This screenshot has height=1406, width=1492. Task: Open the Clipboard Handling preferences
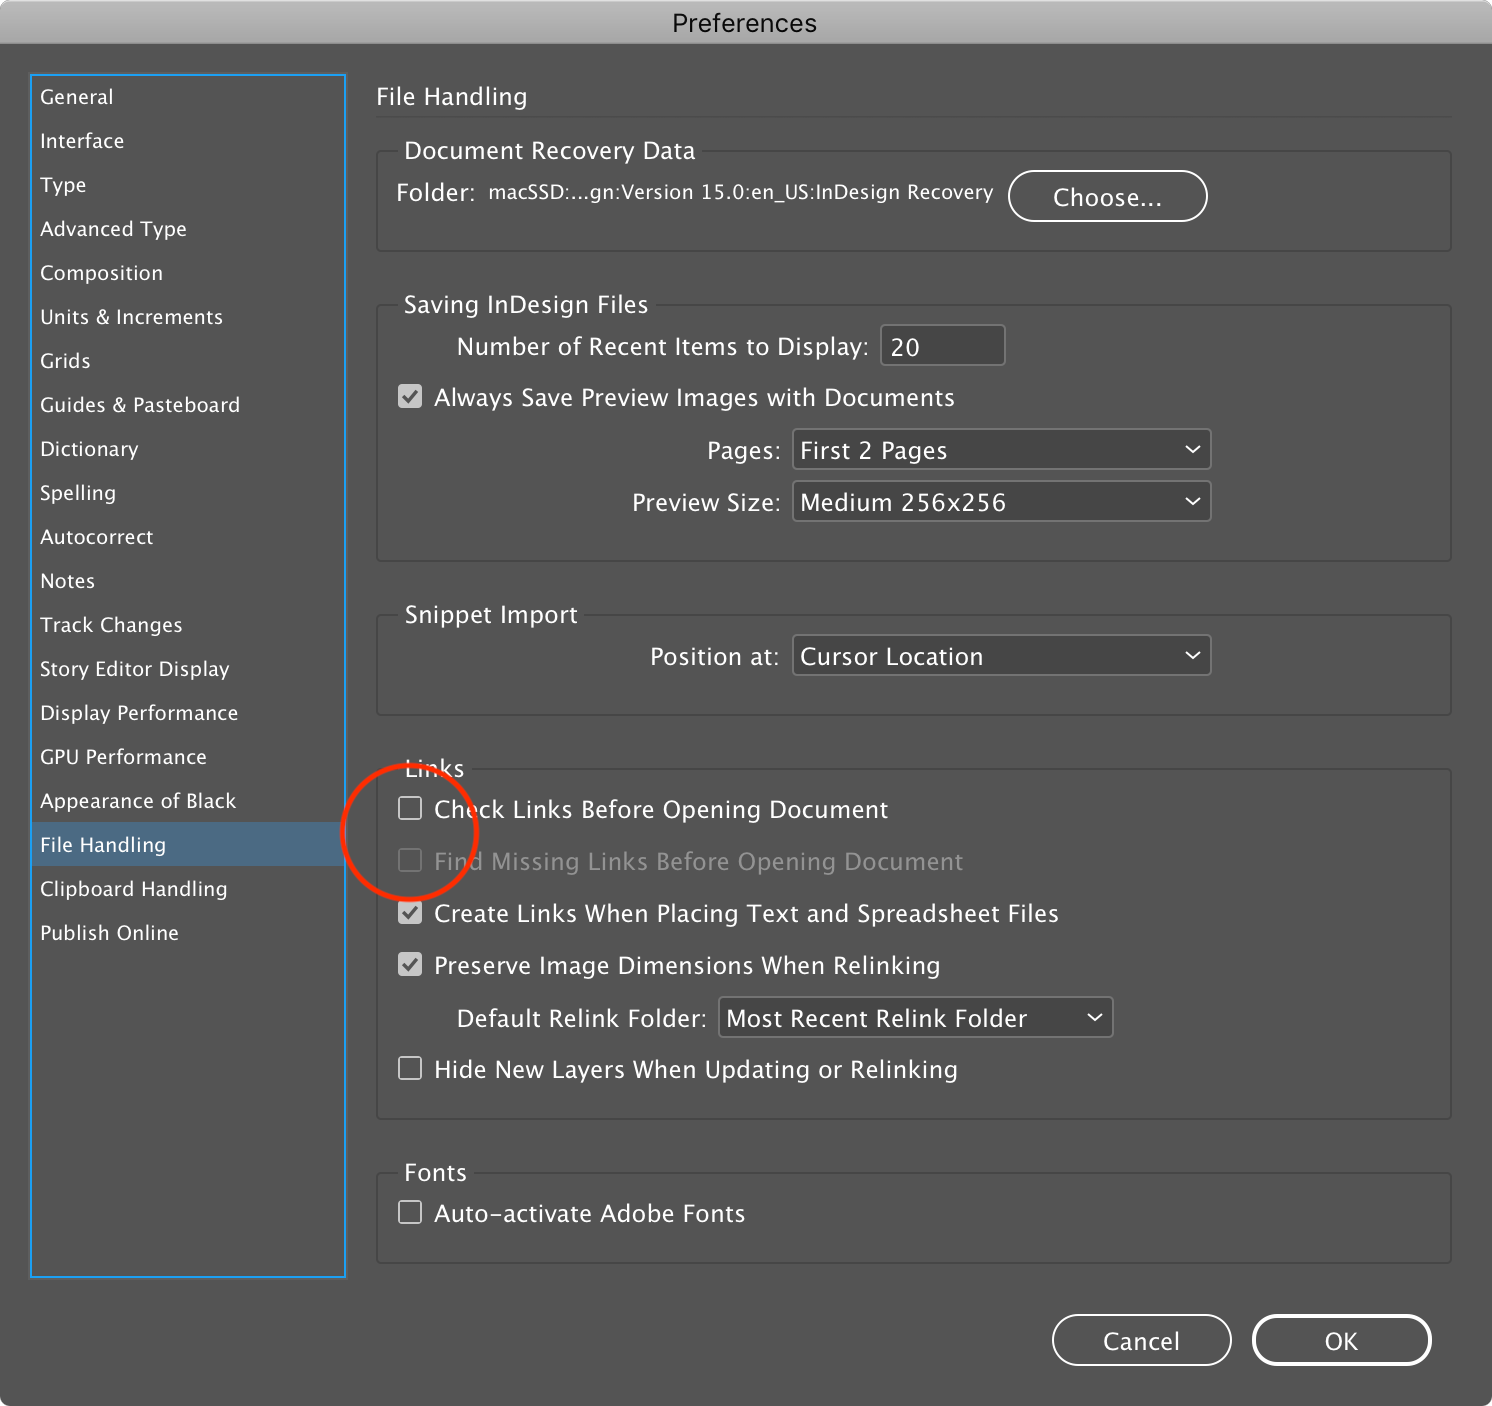pos(133,888)
